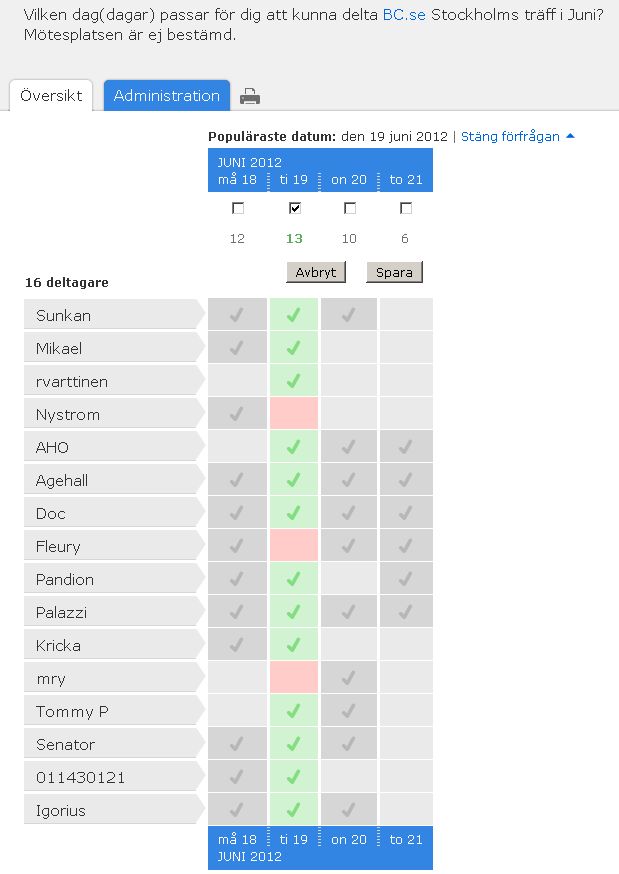Switch to the Administration tab
Image resolution: width=619 pixels, height=874 pixels.
click(167, 96)
